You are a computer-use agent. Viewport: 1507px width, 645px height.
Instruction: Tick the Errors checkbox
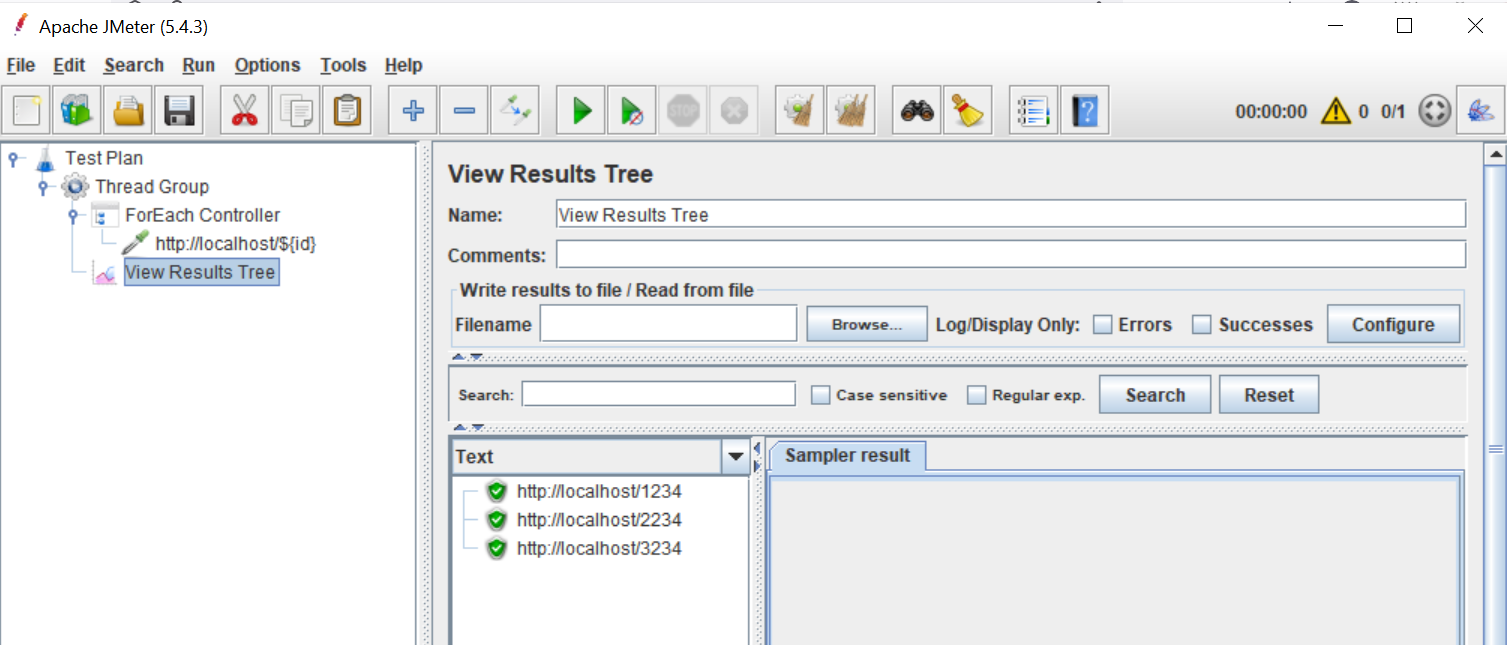[1103, 325]
